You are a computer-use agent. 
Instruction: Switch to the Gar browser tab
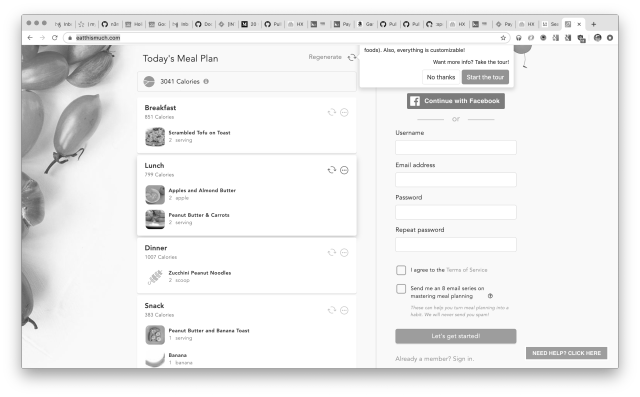365,24
